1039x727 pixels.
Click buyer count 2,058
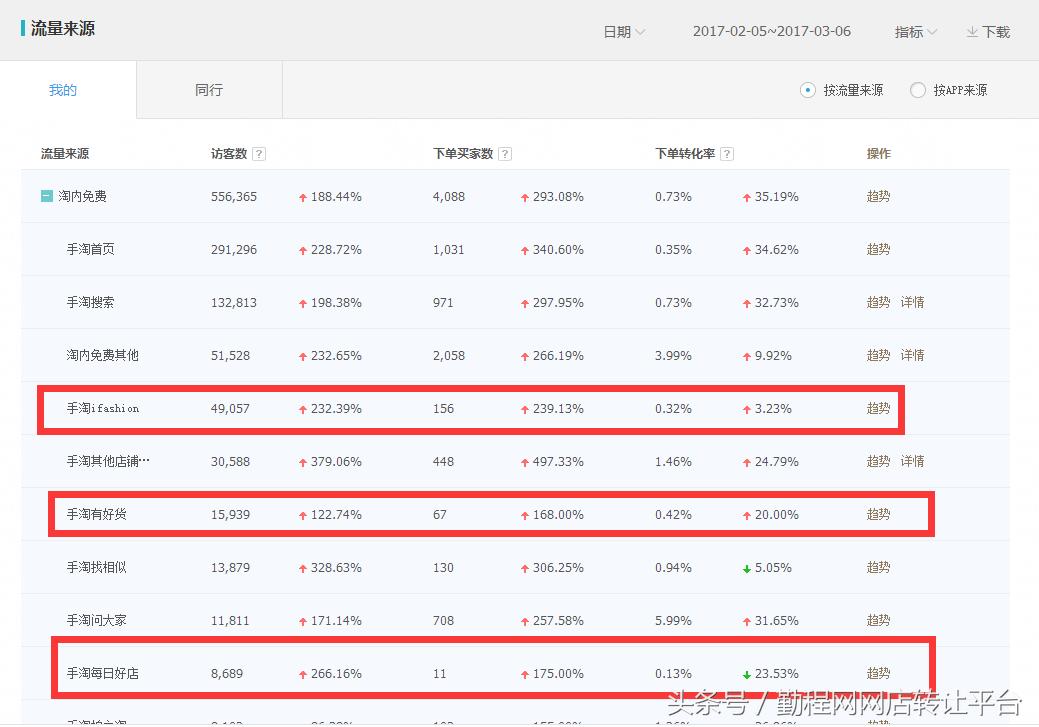click(x=449, y=356)
